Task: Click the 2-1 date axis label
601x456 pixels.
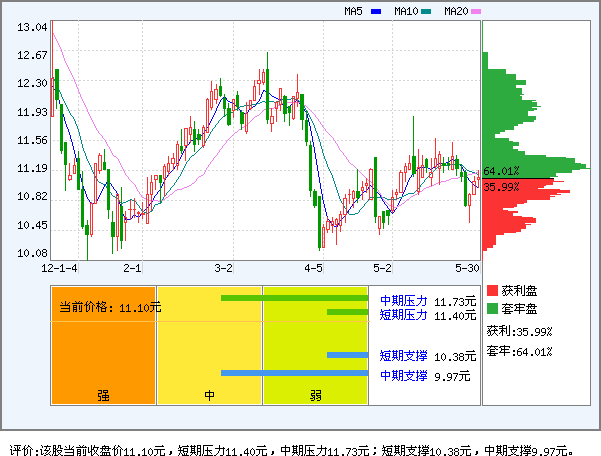Action: [x=132, y=268]
